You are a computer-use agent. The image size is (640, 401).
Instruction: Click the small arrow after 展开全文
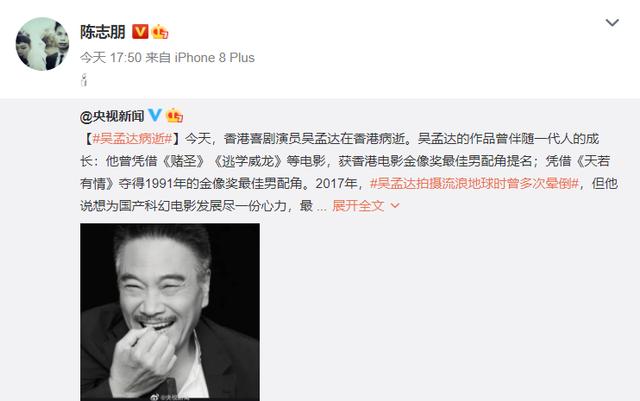click(395, 206)
